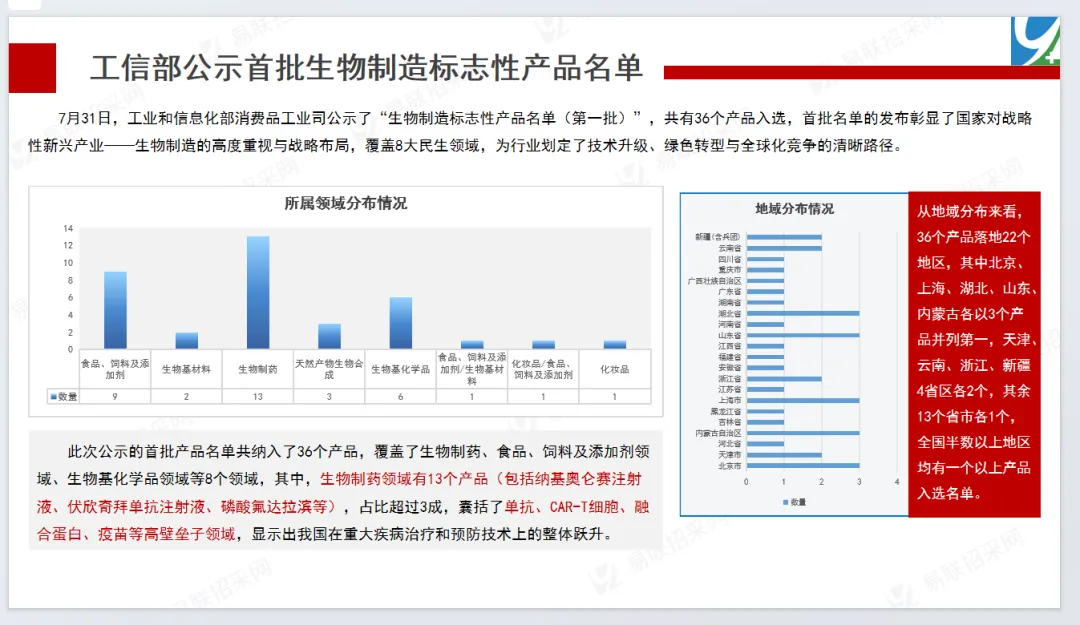Image resolution: width=1080 pixels, height=625 pixels.
Task: Click the blue-green logo in top-right corner
Action: (x=1035, y=41)
